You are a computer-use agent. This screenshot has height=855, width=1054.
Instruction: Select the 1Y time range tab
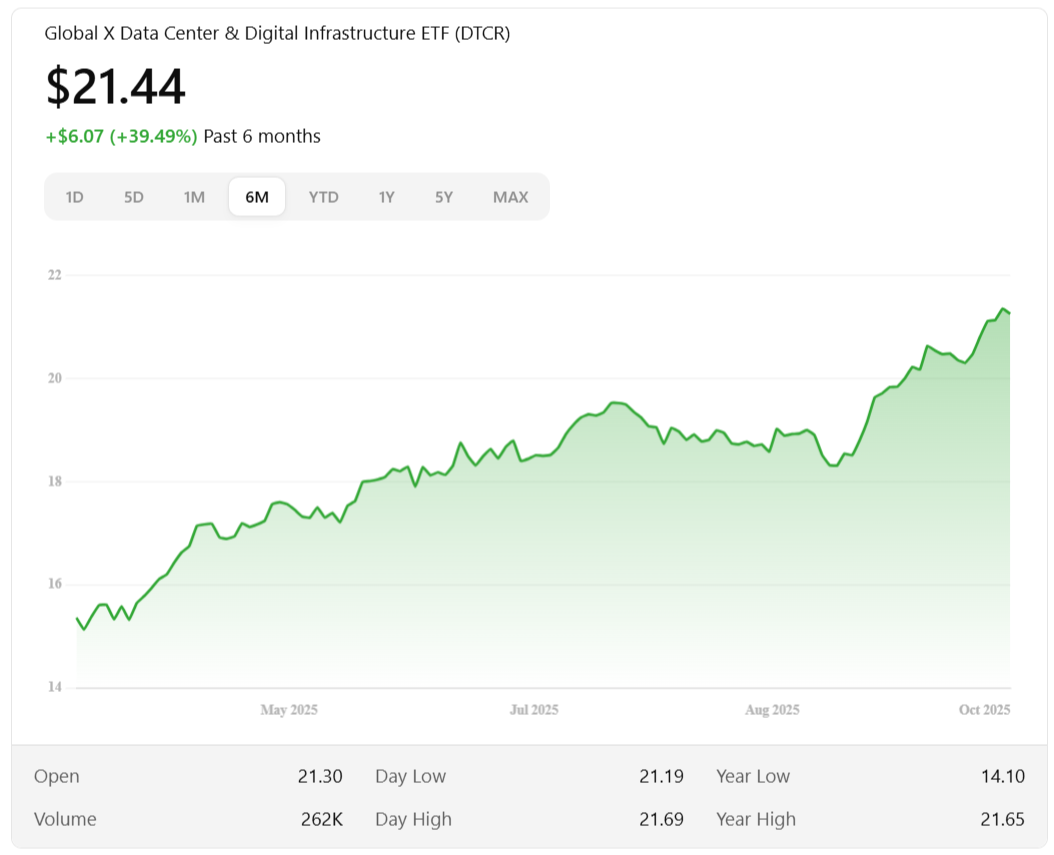coord(386,197)
